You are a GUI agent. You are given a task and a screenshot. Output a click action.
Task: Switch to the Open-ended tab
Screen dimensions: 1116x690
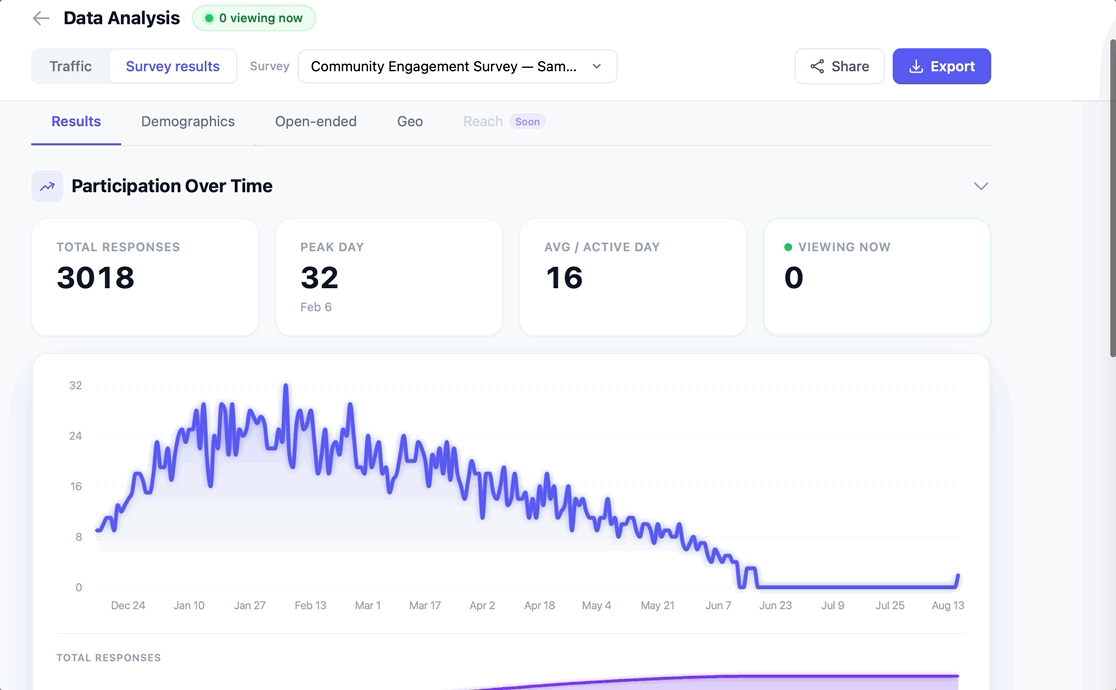pos(316,122)
